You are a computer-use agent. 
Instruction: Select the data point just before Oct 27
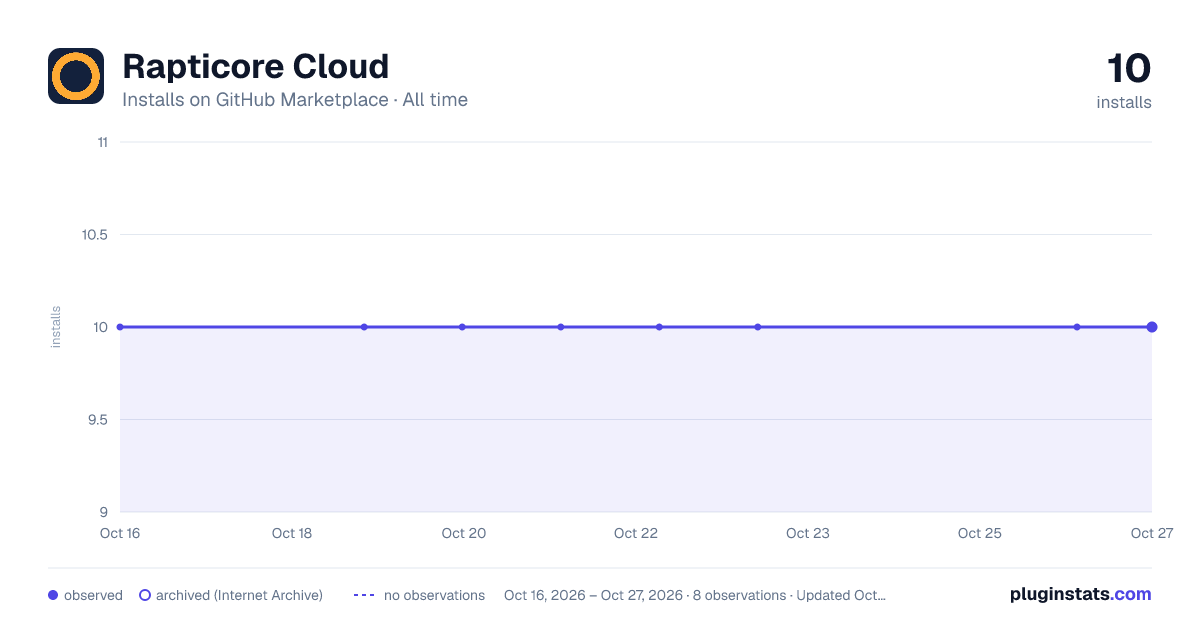tap(1077, 327)
